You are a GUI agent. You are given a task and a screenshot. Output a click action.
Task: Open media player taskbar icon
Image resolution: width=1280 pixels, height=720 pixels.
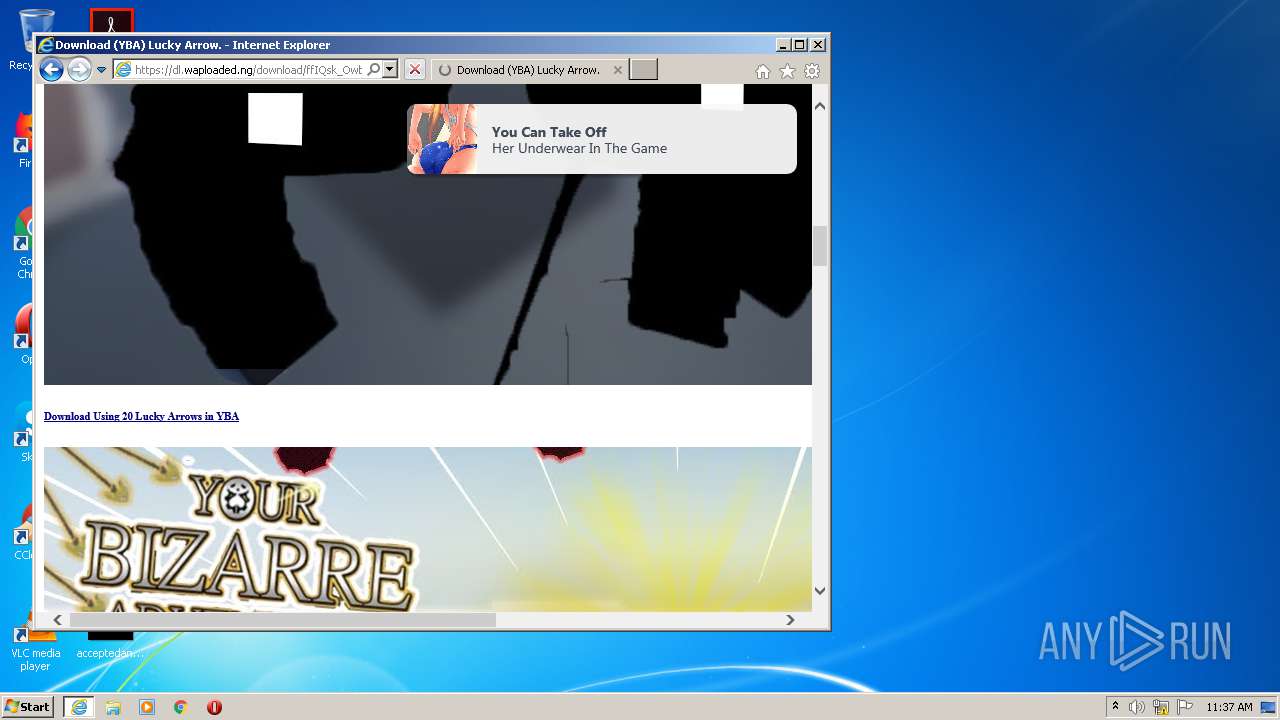tap(147, 707)
